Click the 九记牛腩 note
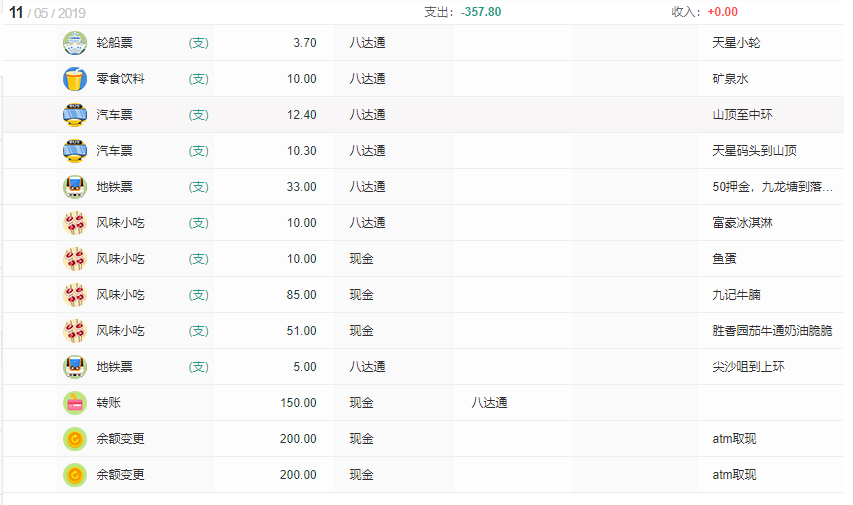Image resolution: width=853 pixels, height=505 pixels. (x=736, y=294)
